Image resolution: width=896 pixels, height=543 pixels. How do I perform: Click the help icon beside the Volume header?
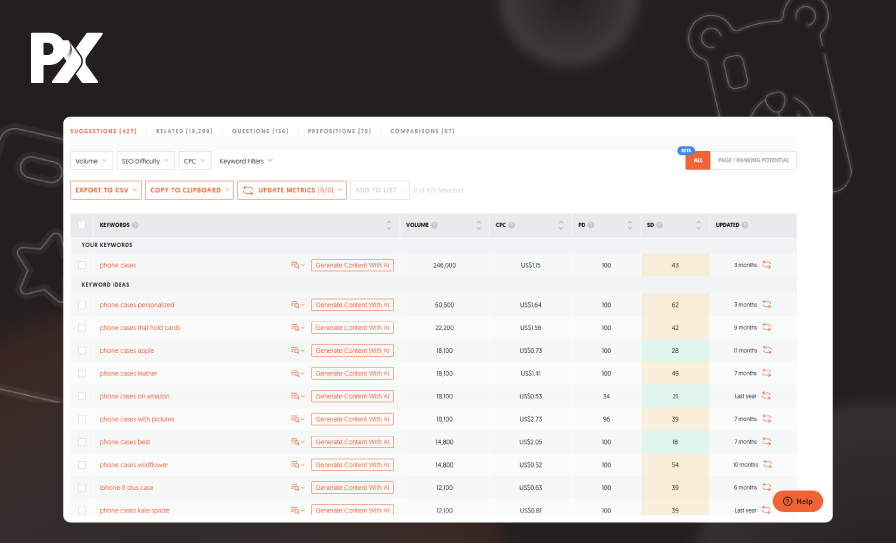coord(434,225)
